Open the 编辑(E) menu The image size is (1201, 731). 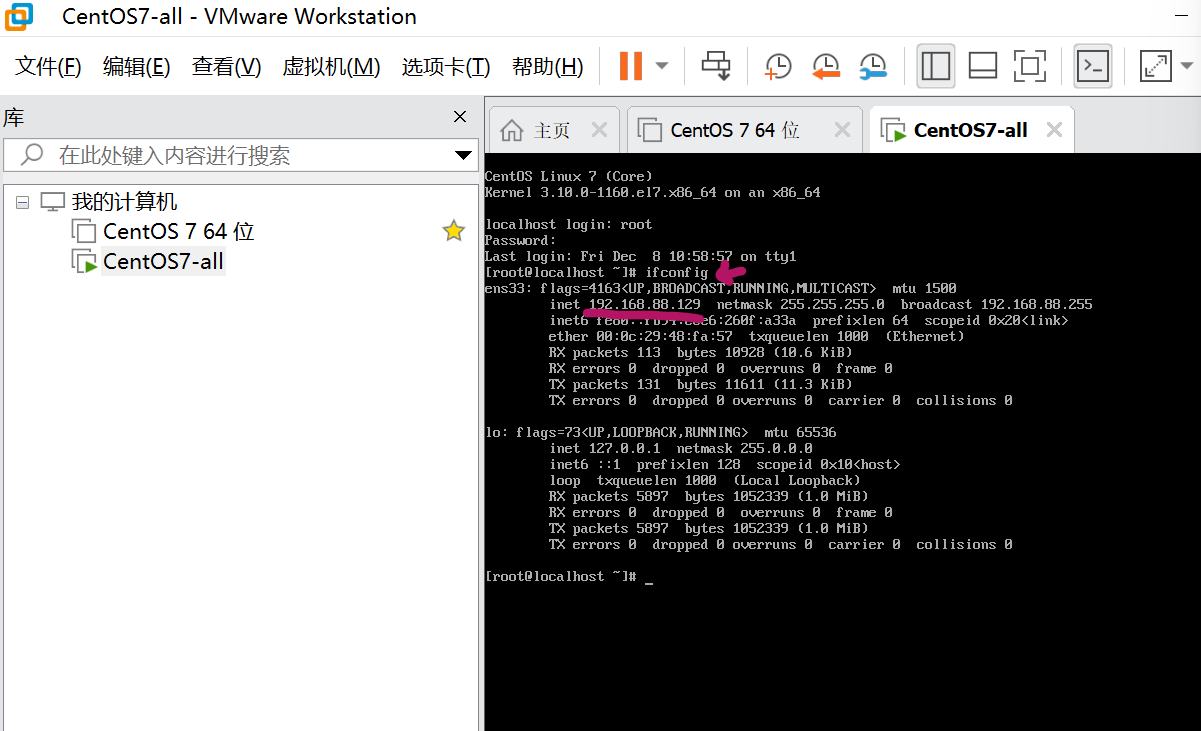tap(137, 67)
